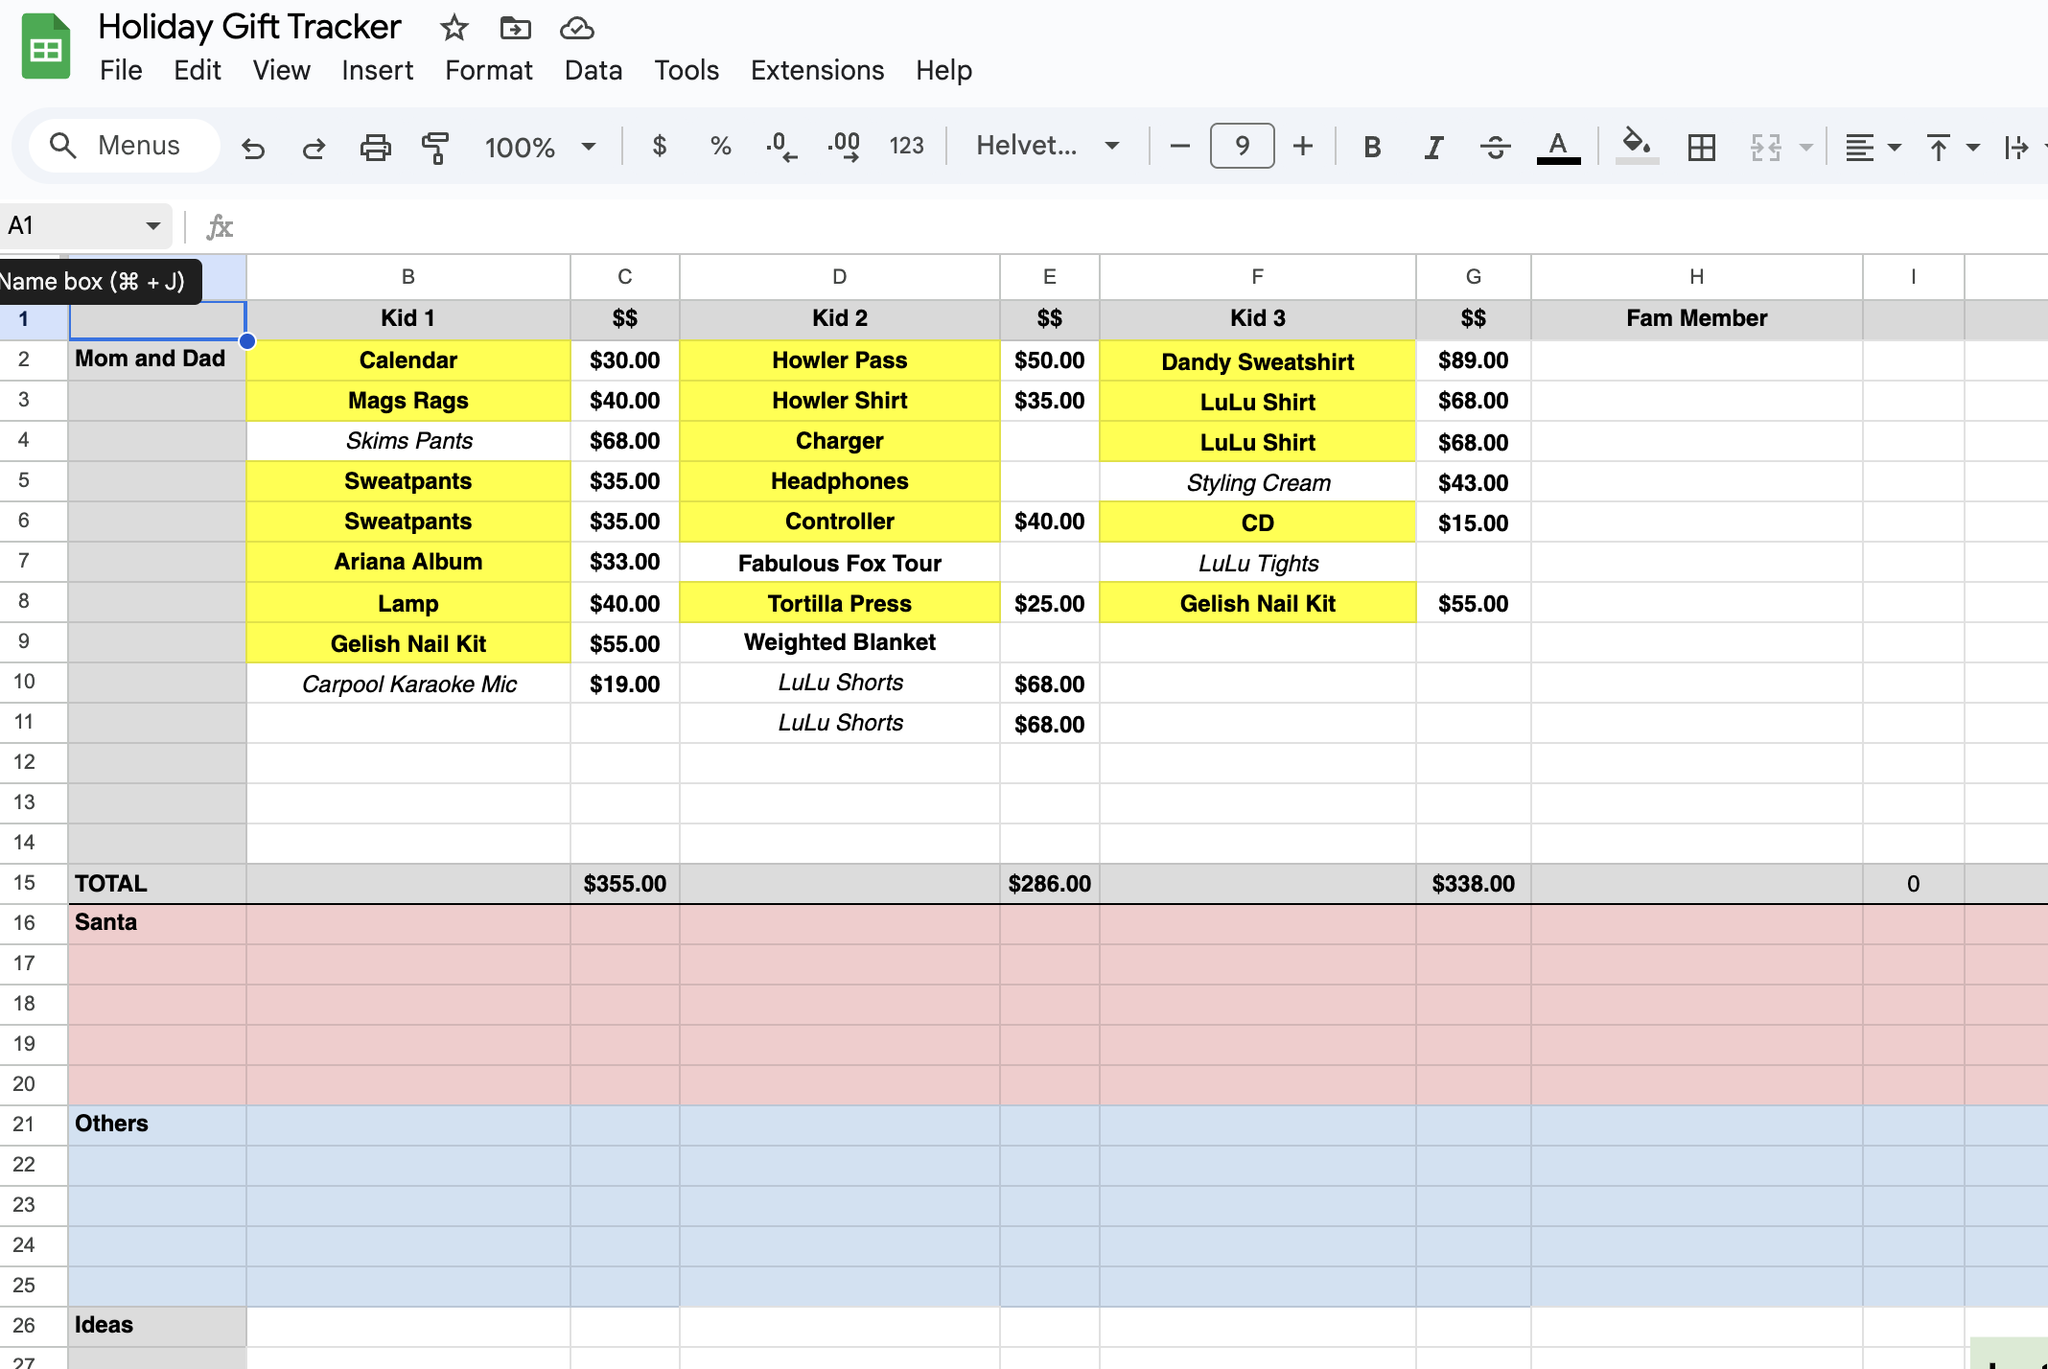Select the "Calendar" cell

408,360
